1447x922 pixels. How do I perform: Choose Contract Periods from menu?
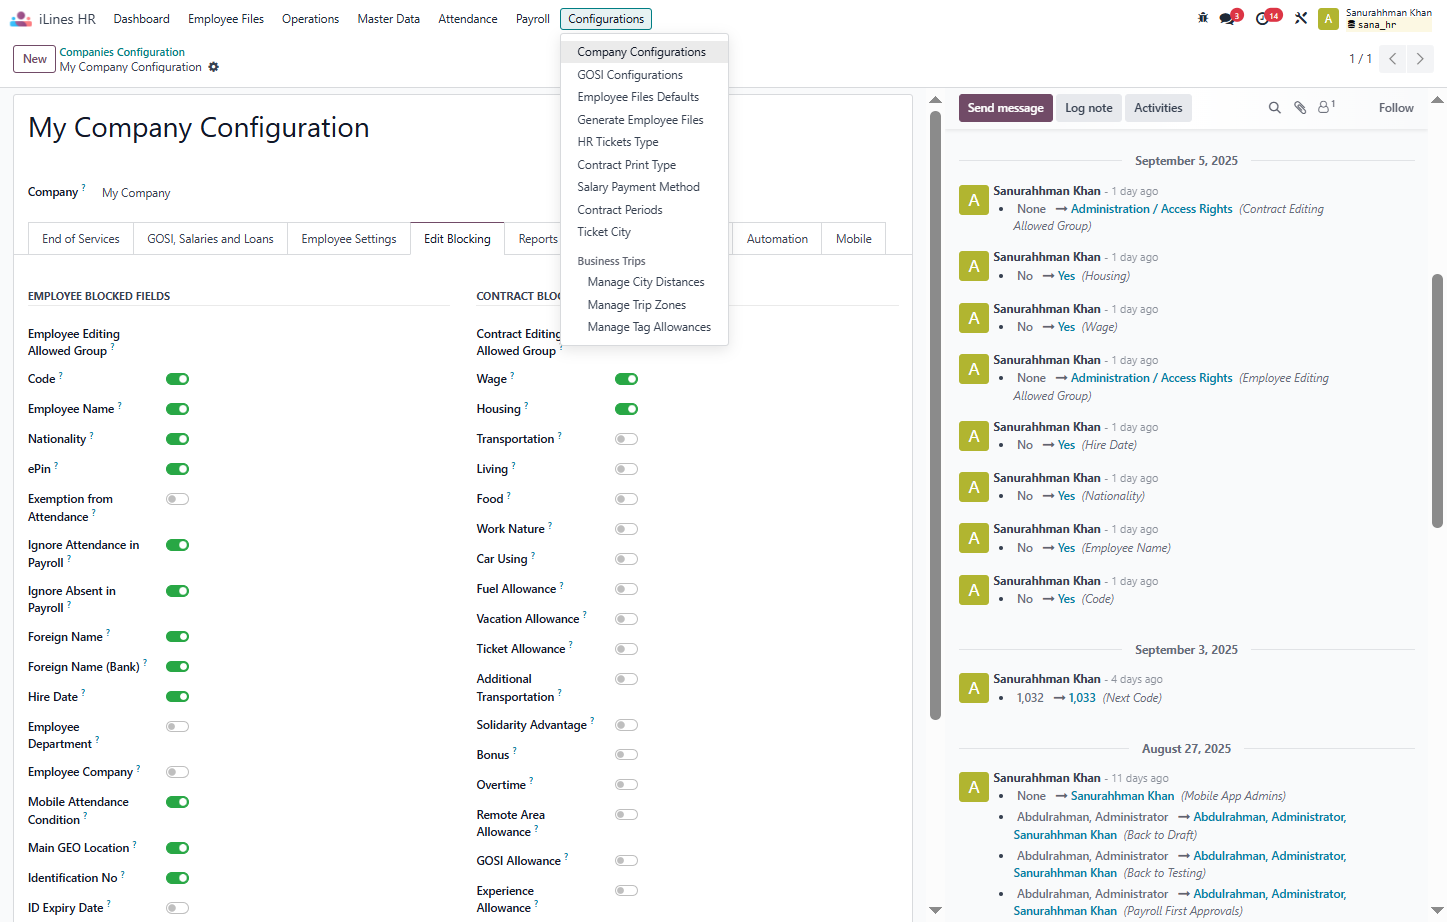644,210
